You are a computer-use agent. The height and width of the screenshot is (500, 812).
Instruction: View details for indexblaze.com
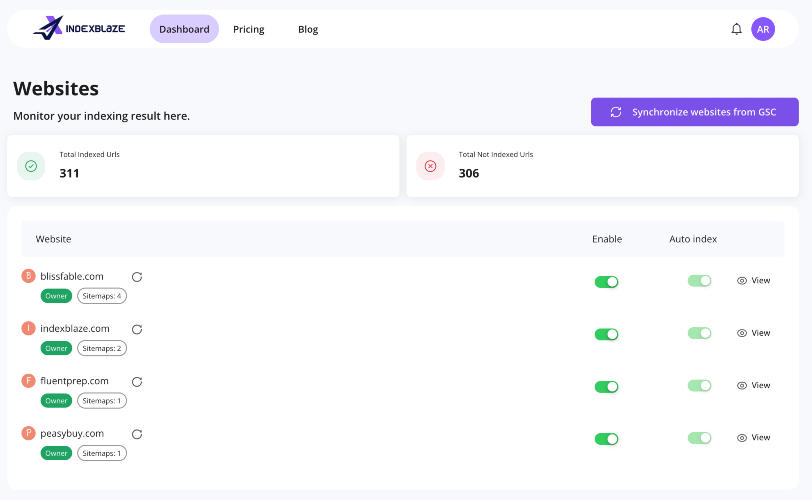pyautogui.click(x=753, y=333)
